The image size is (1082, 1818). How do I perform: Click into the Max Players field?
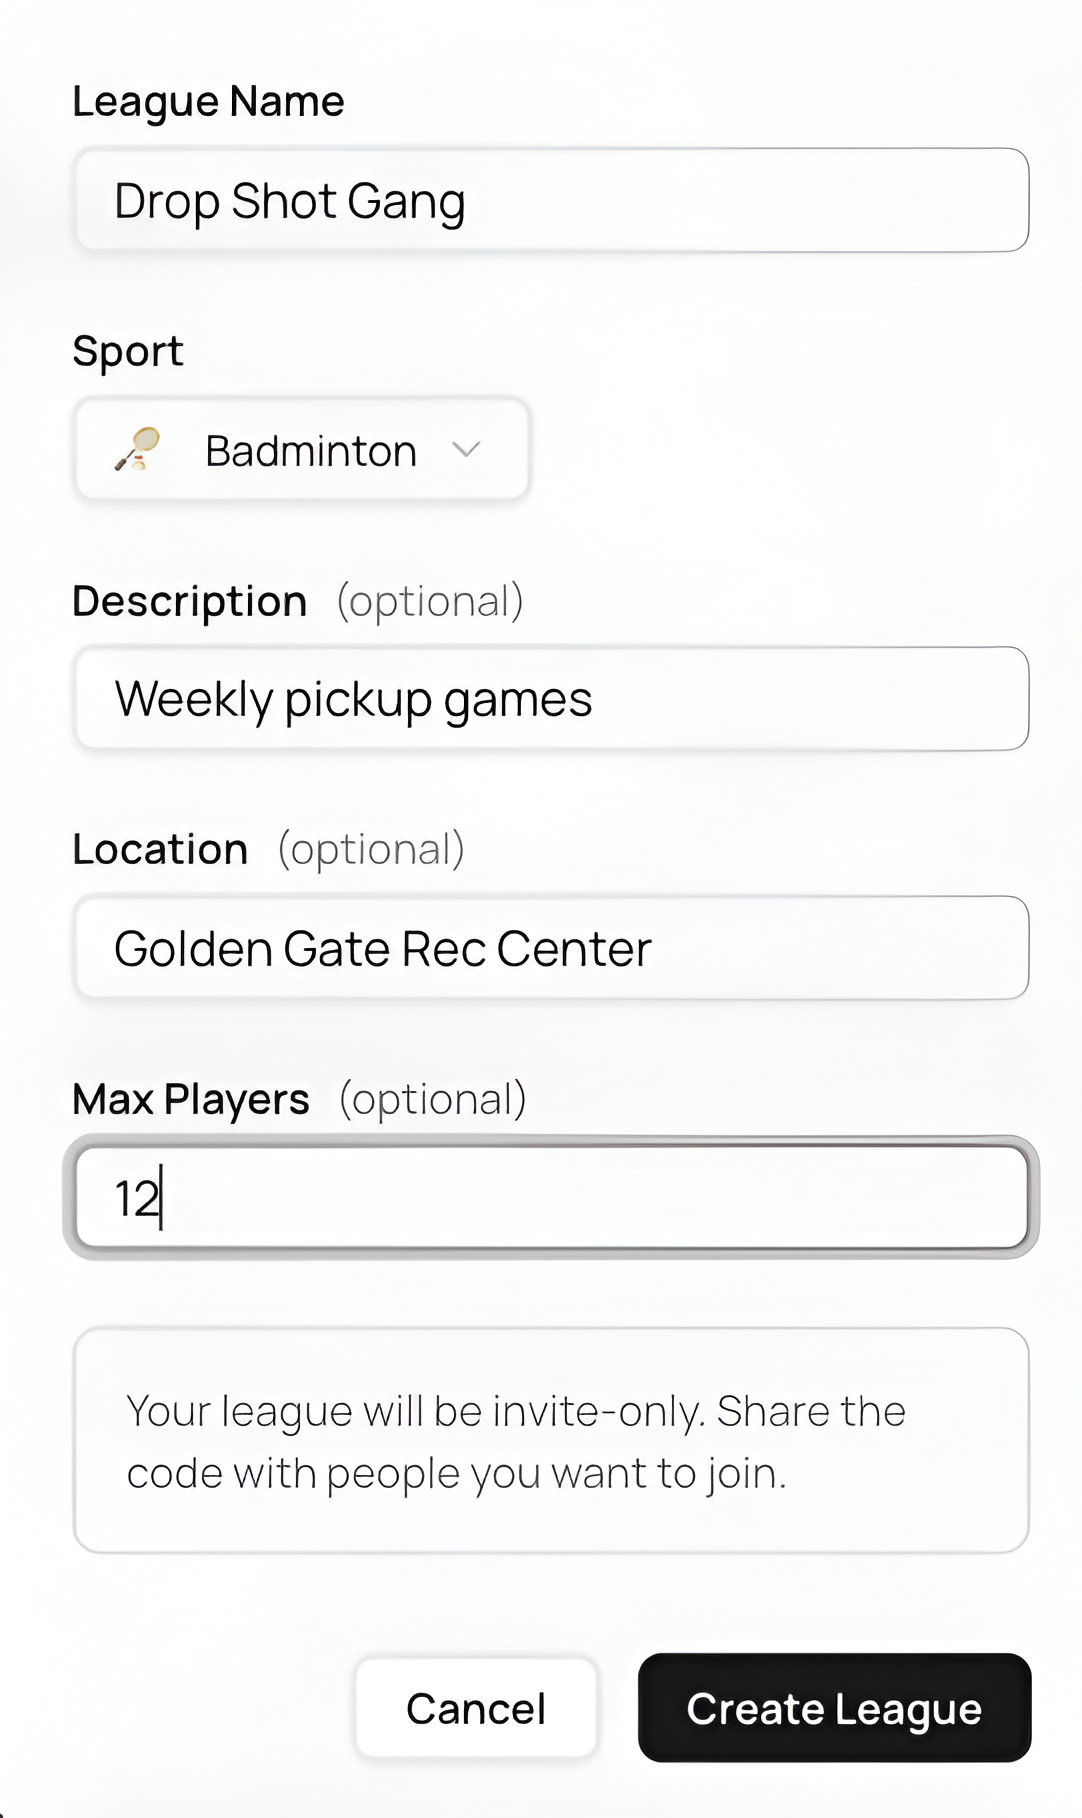[551, 1197]
